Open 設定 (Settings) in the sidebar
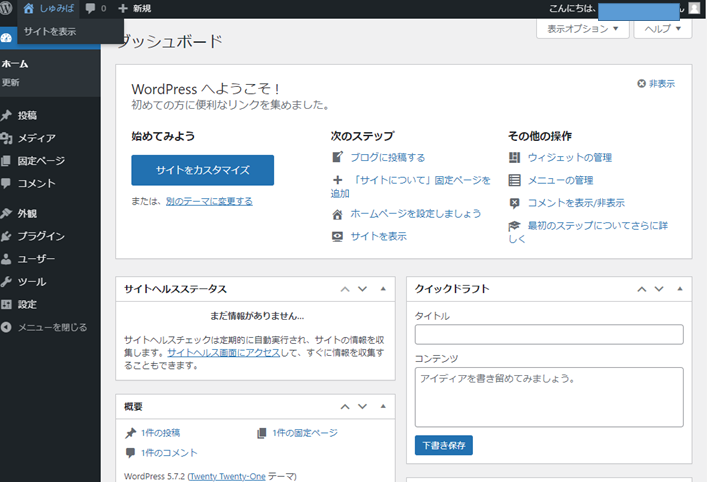The width and height of the screenshot is (707, 482). [27, 304]
